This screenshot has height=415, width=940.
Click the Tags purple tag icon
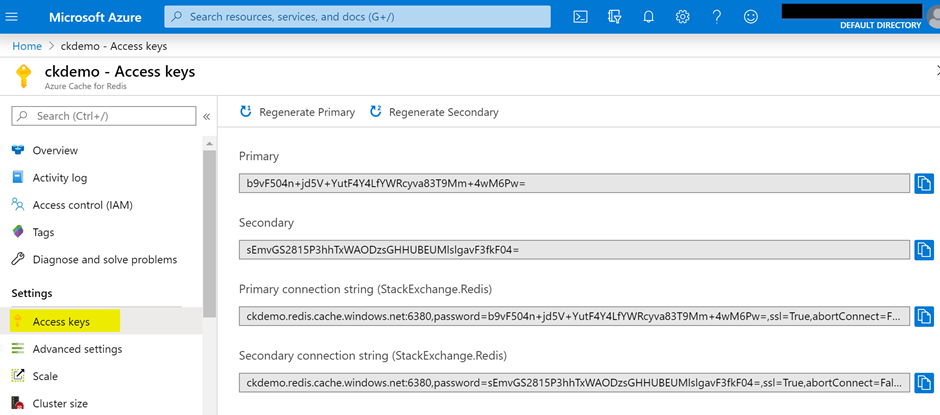[18, 232]
